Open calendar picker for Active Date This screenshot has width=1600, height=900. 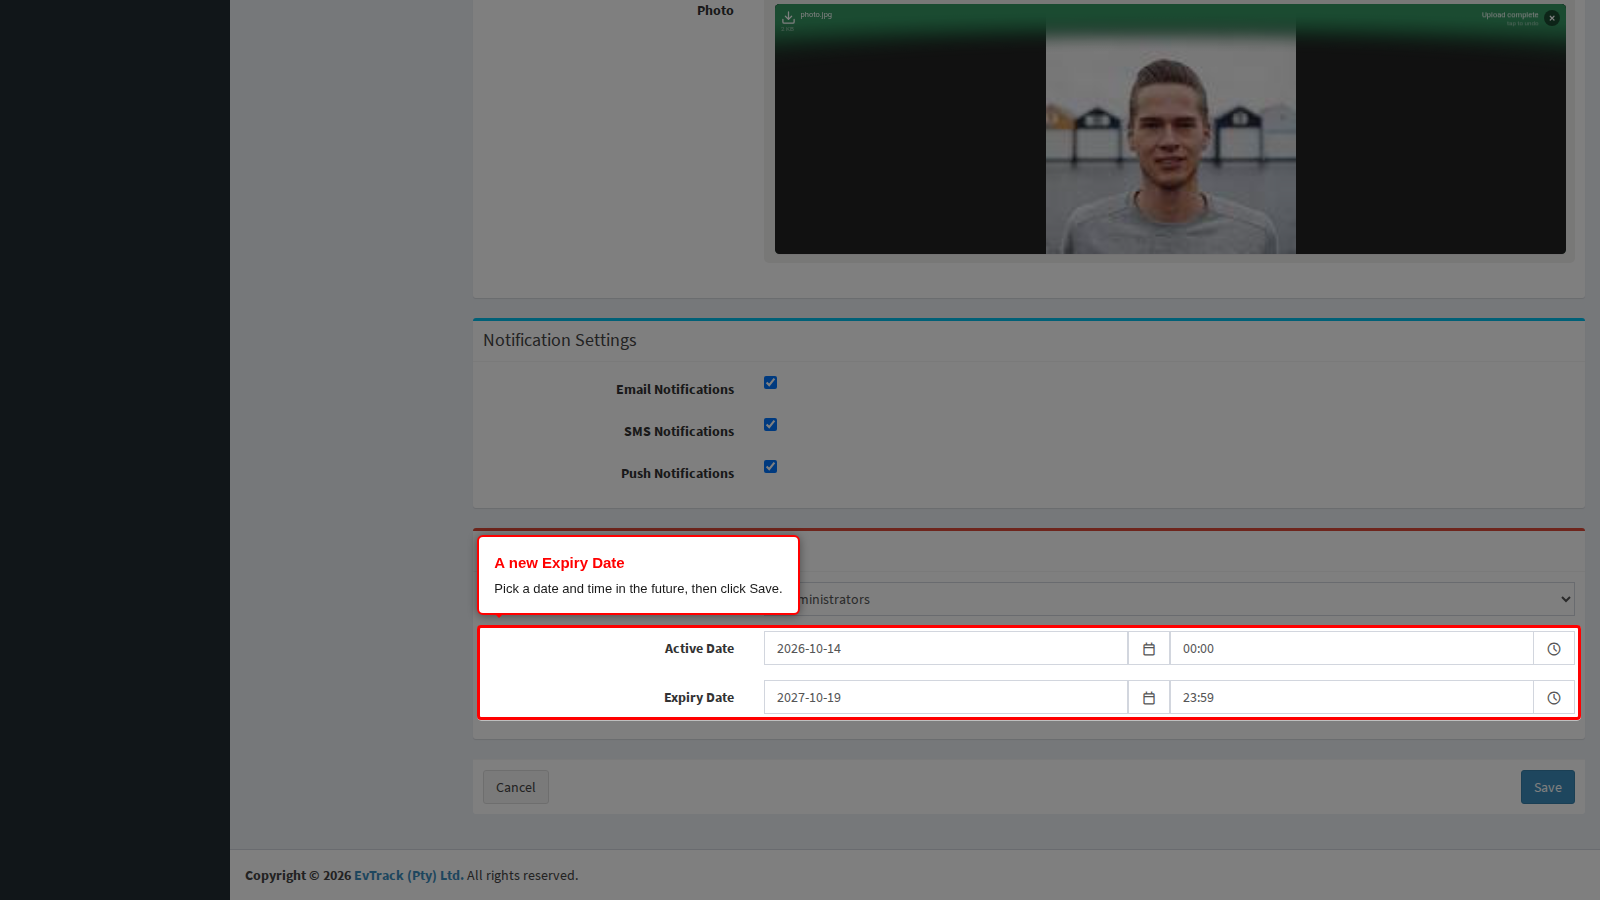1149,648
